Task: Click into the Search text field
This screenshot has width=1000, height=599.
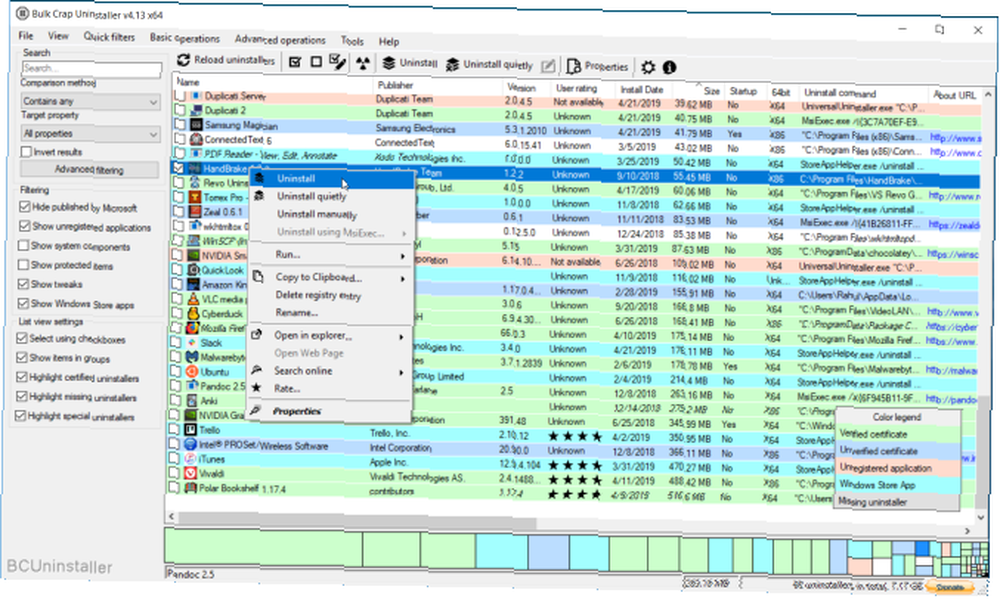Action: click(x=91, y=68)
